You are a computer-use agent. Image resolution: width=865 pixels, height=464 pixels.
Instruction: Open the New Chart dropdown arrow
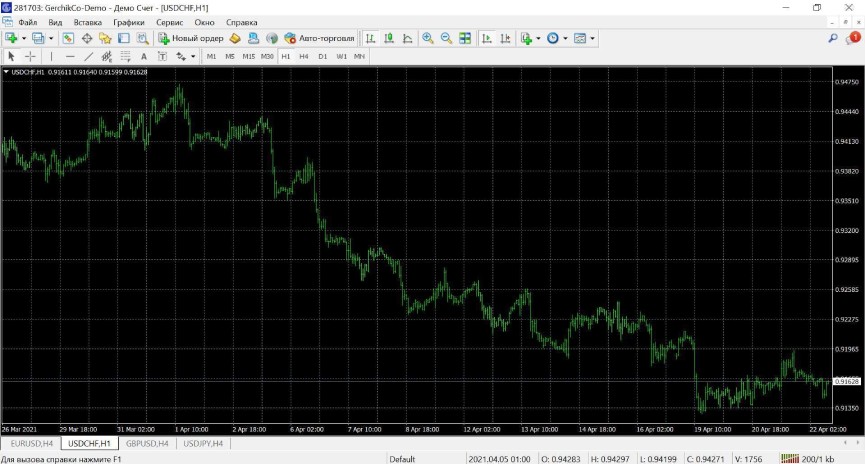tap(24, 39)
